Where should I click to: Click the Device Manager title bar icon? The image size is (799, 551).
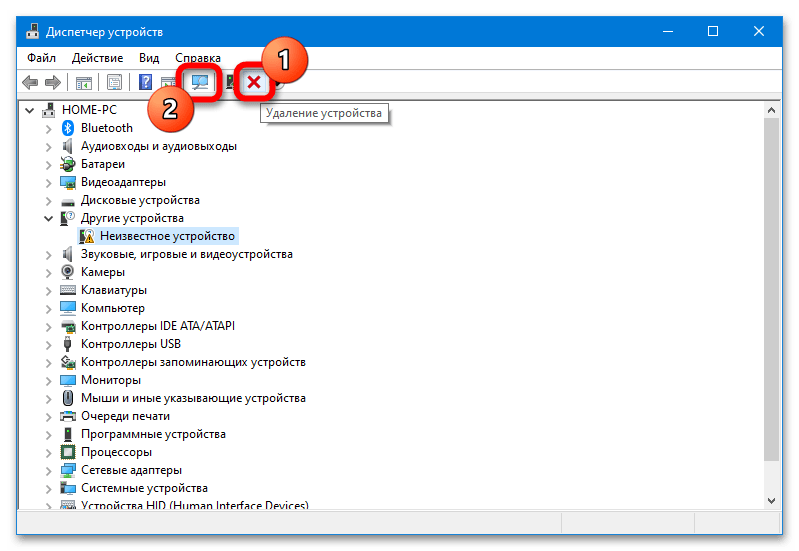pos(33,31)
